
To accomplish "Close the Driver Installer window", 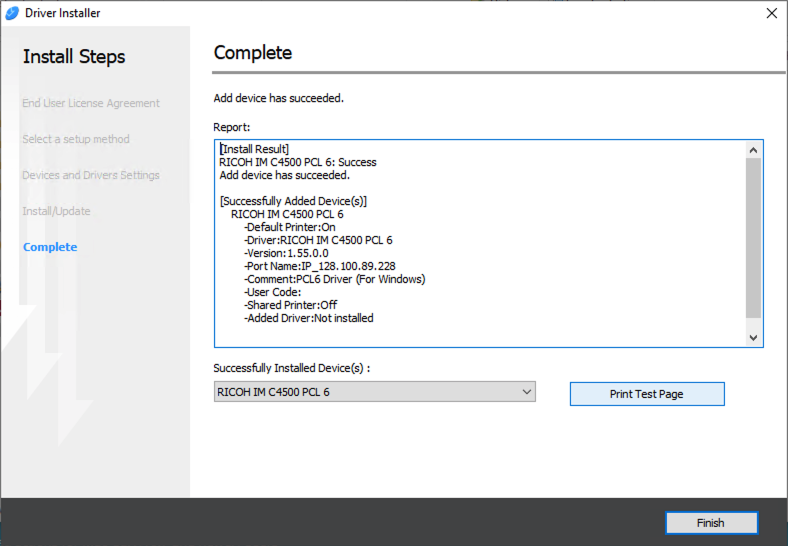I will (771, 13).
